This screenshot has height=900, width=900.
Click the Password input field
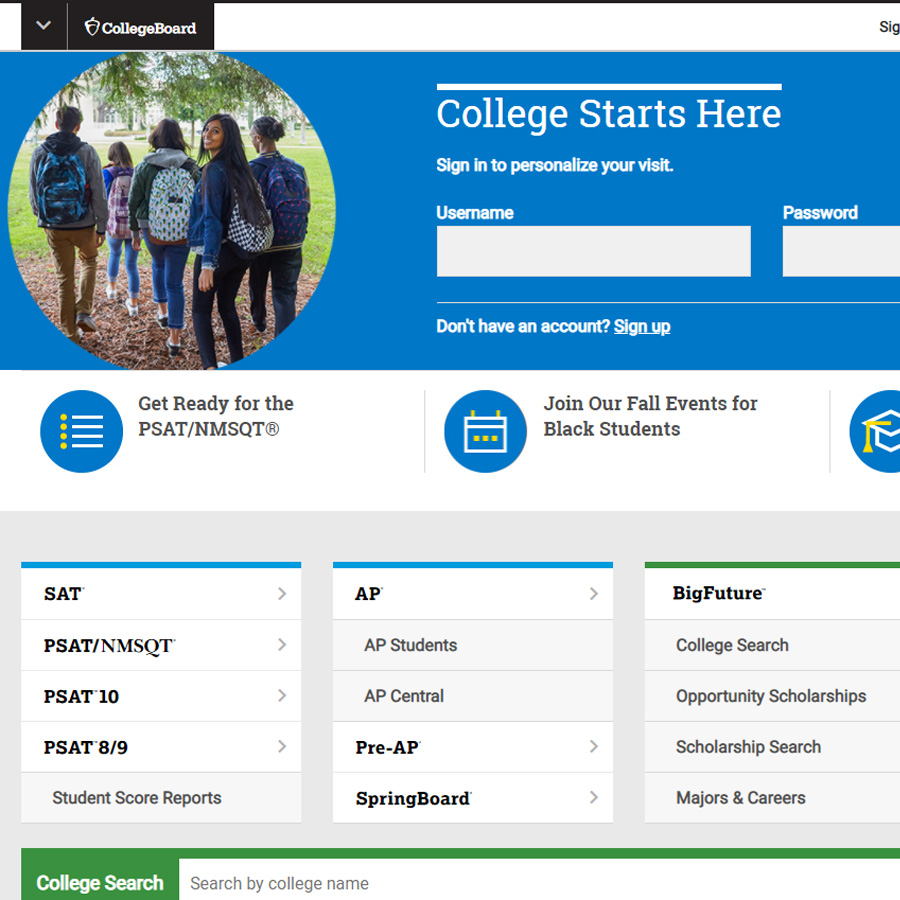click(841, 251)
